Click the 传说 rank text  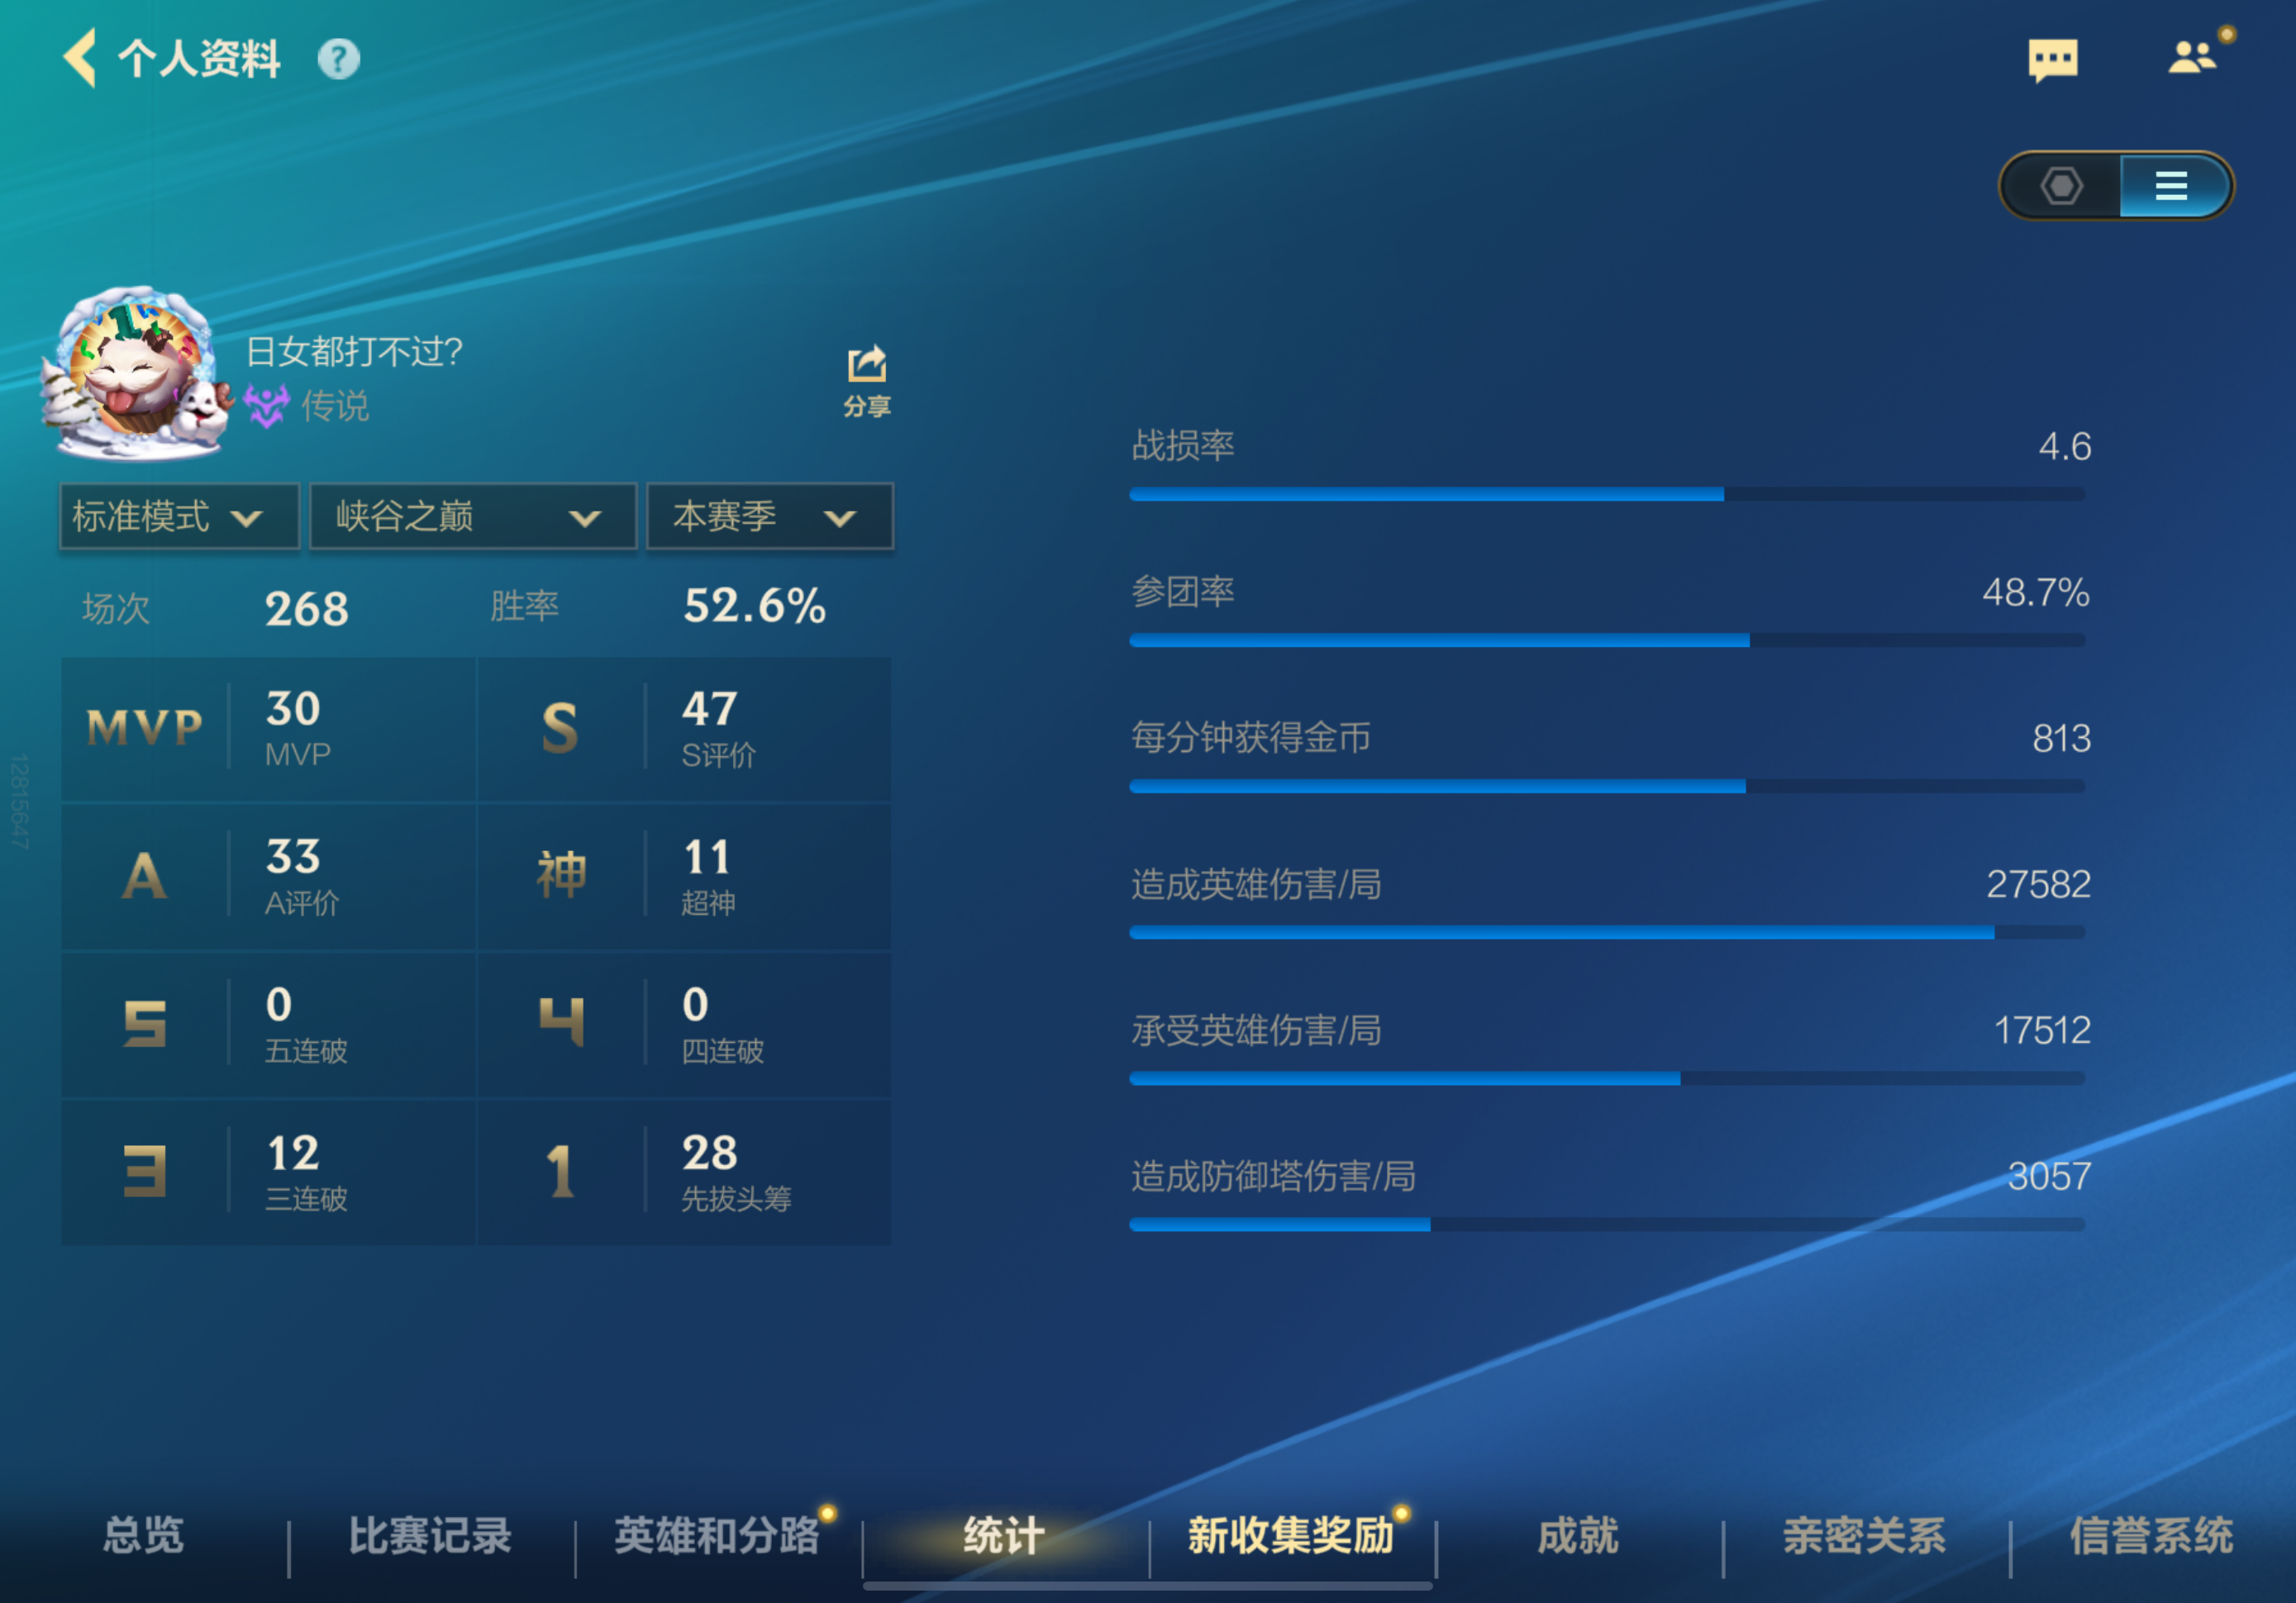(336, 407)
